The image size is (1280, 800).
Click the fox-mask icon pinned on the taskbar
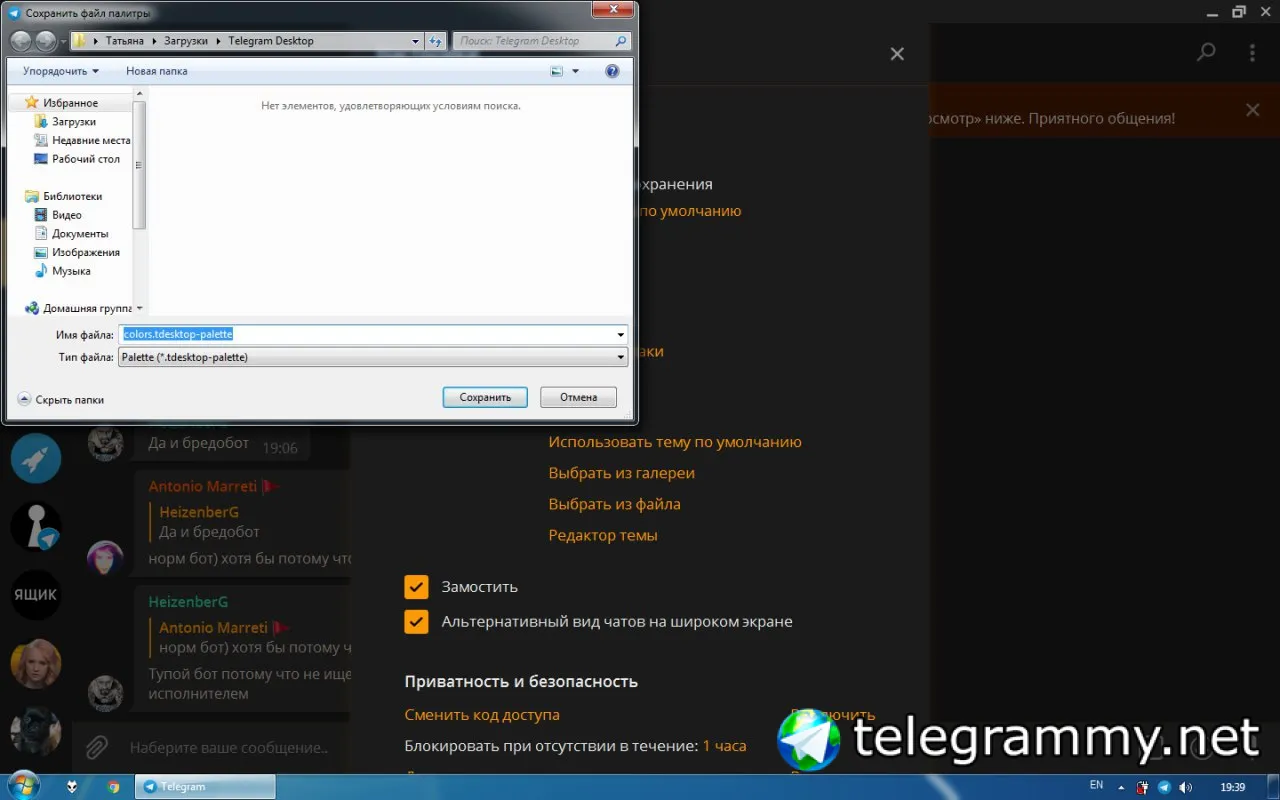[x=74, y=787]
